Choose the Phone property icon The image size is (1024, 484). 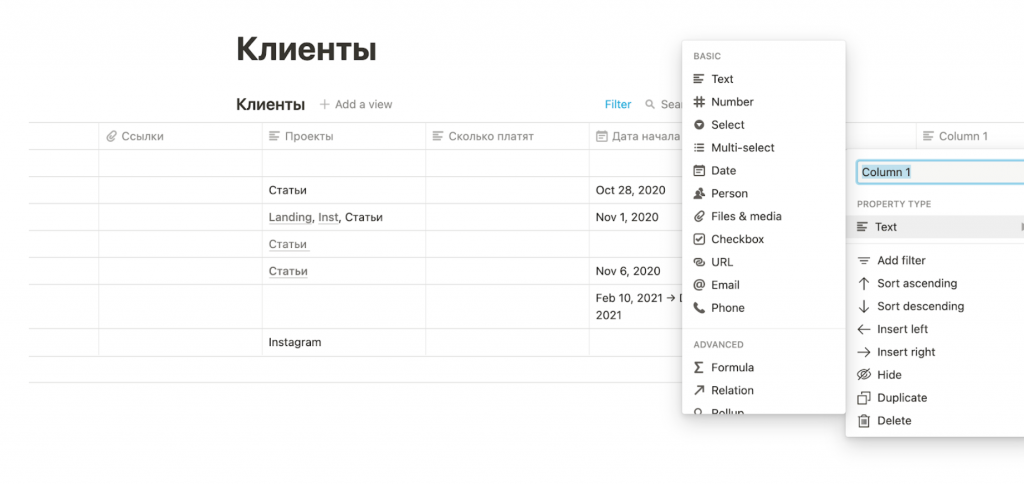tap(699, 308)
